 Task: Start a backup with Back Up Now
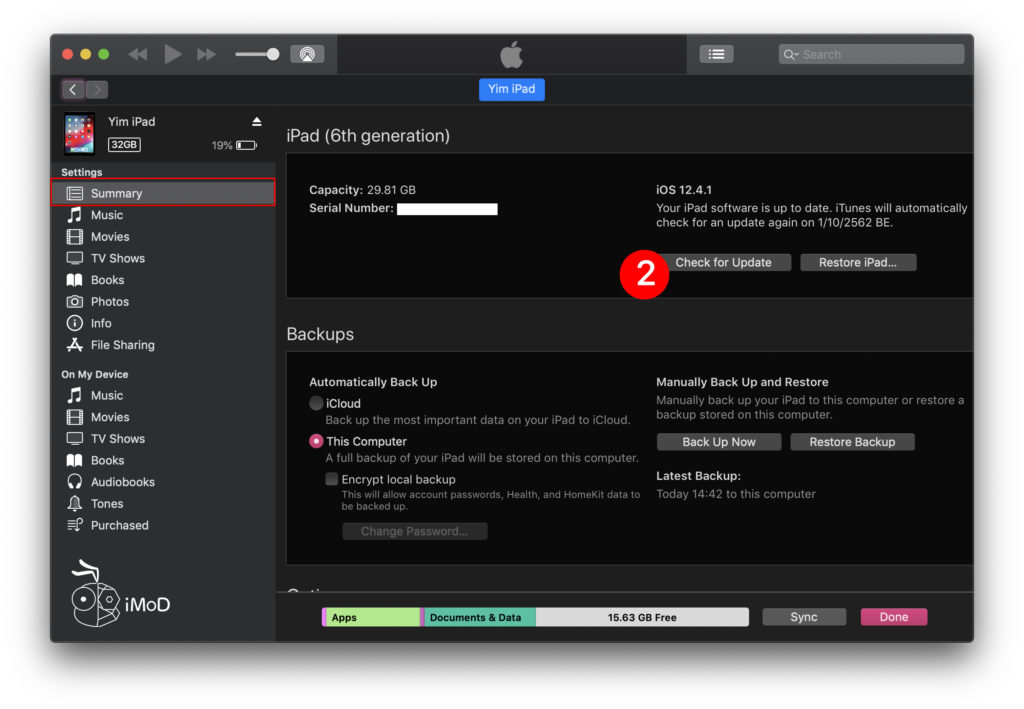pos(718,441)
